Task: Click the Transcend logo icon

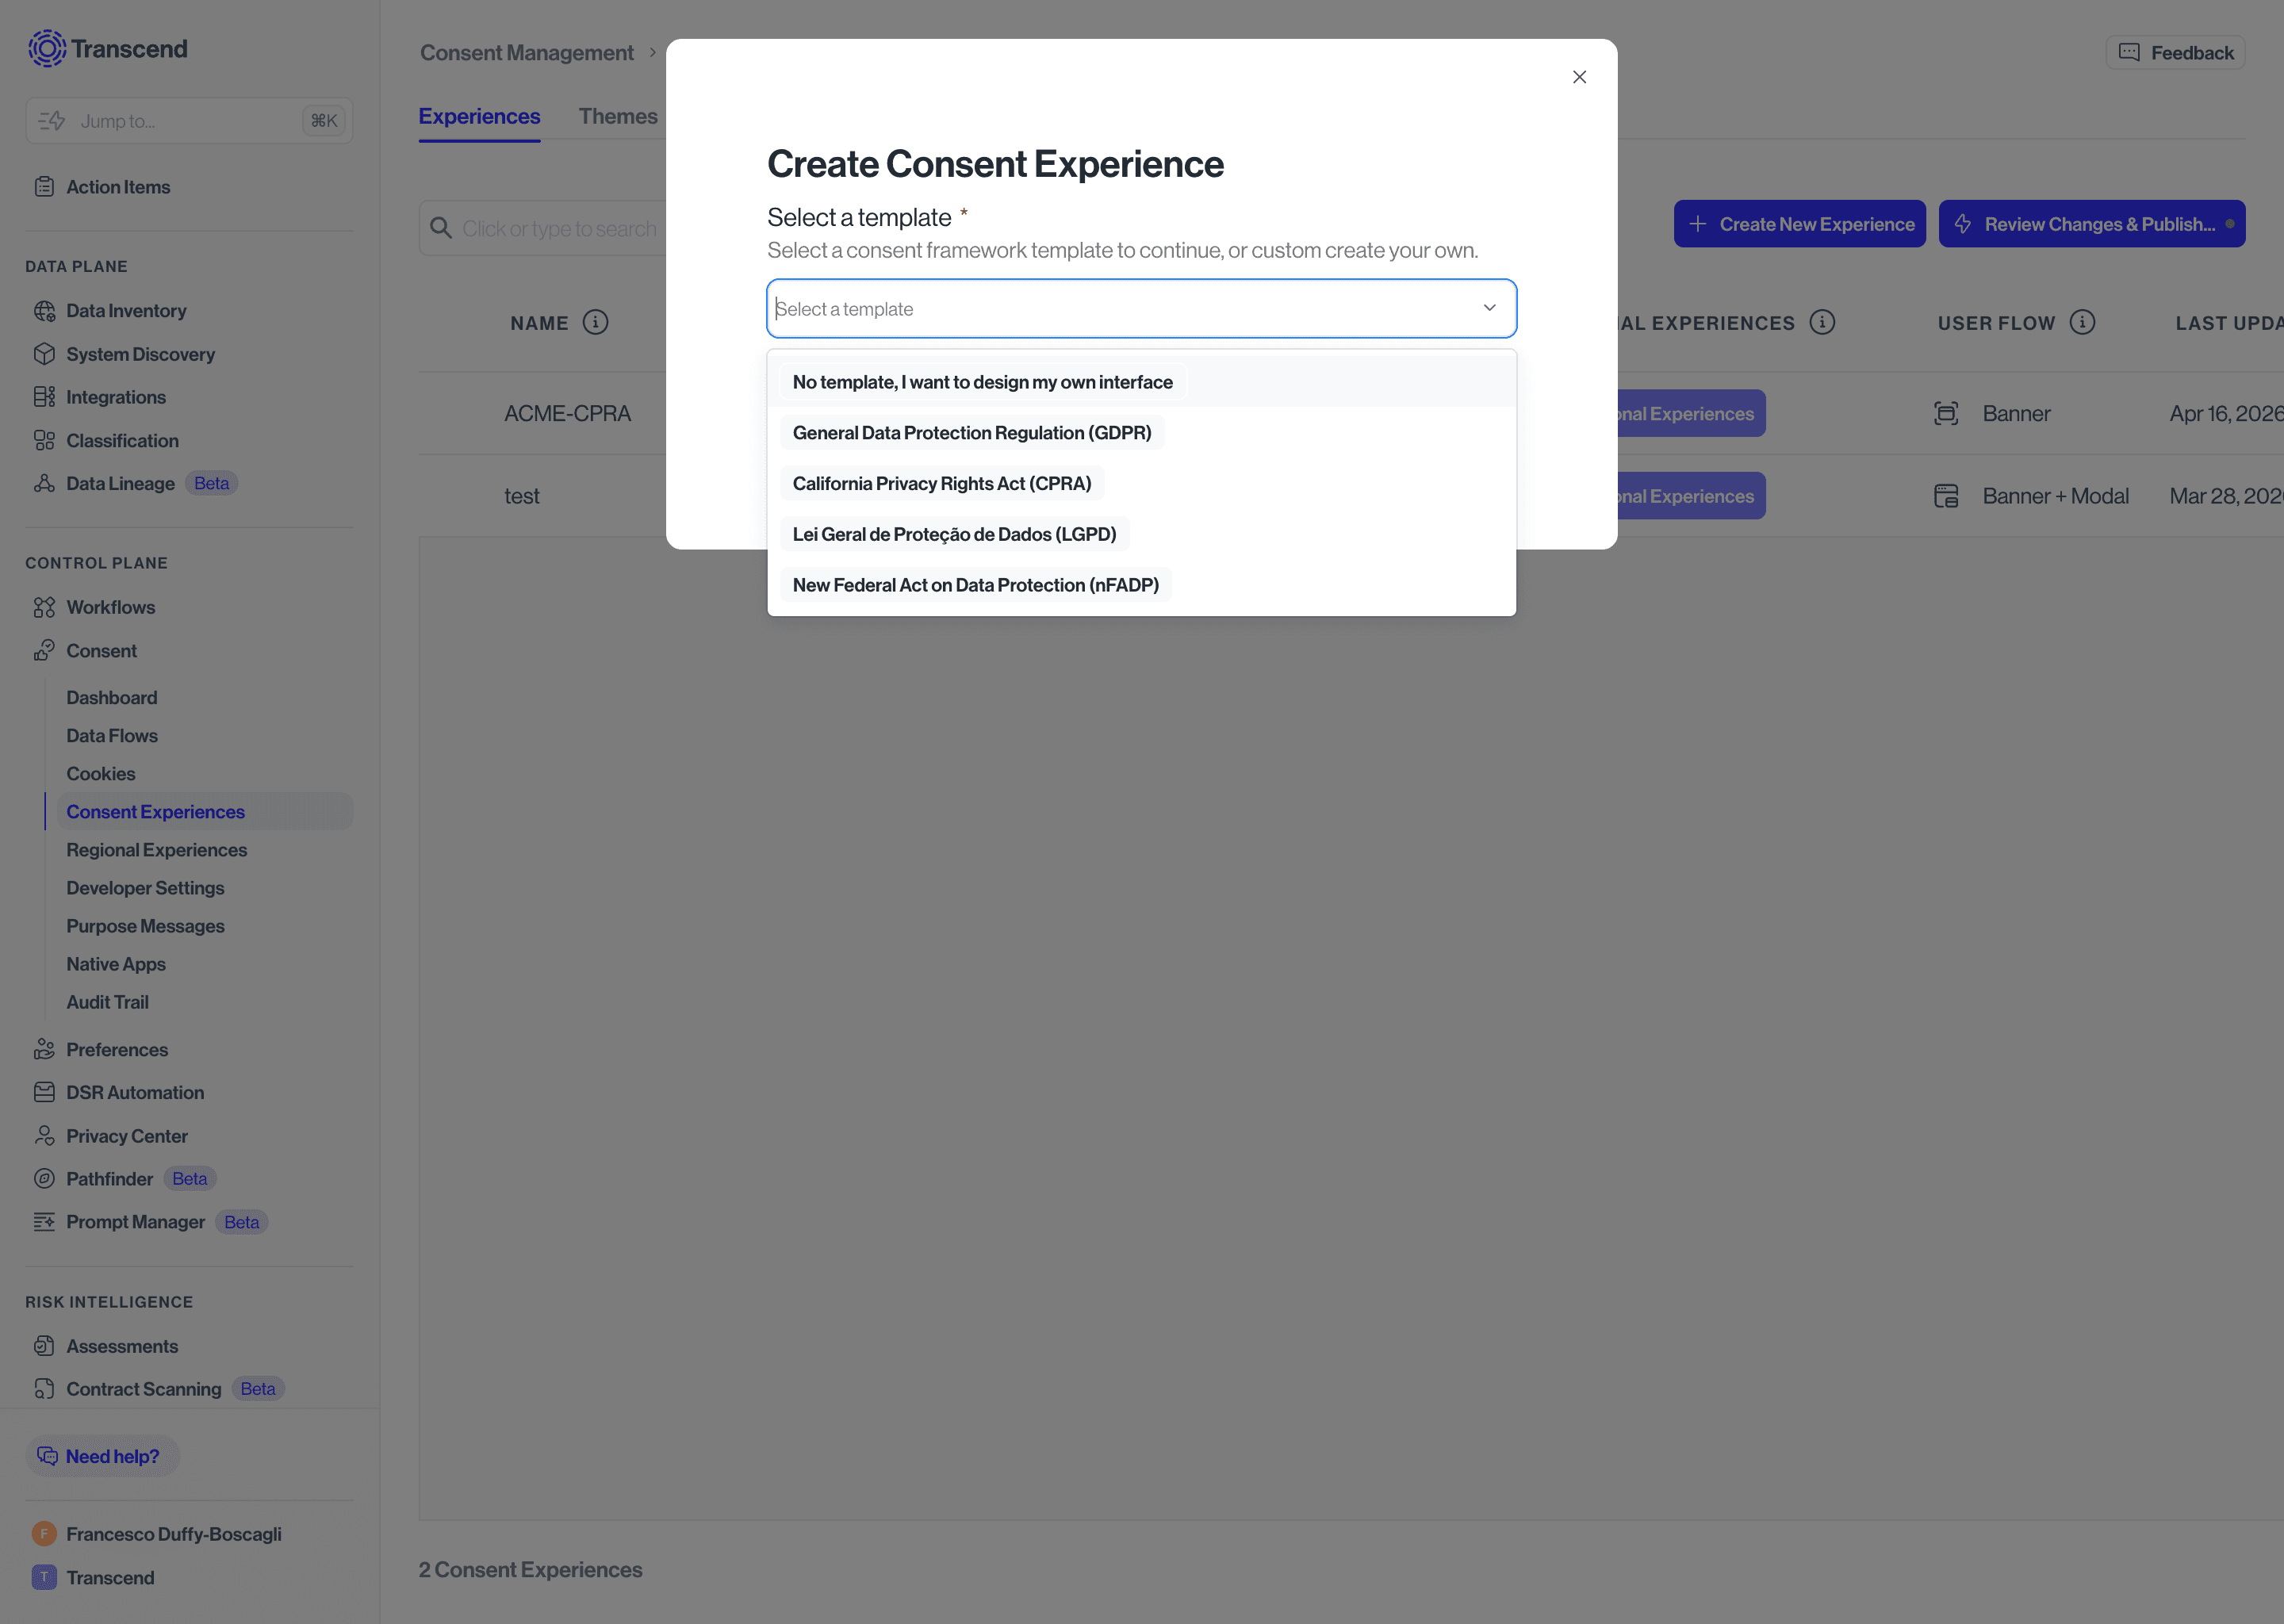Action: [x=47, y=48]
